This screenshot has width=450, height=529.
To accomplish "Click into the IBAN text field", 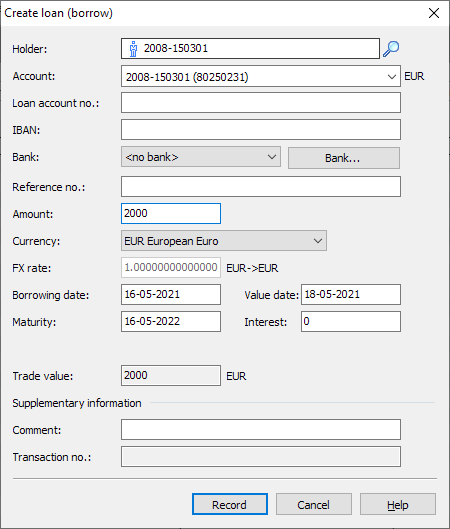I will 261,130.
